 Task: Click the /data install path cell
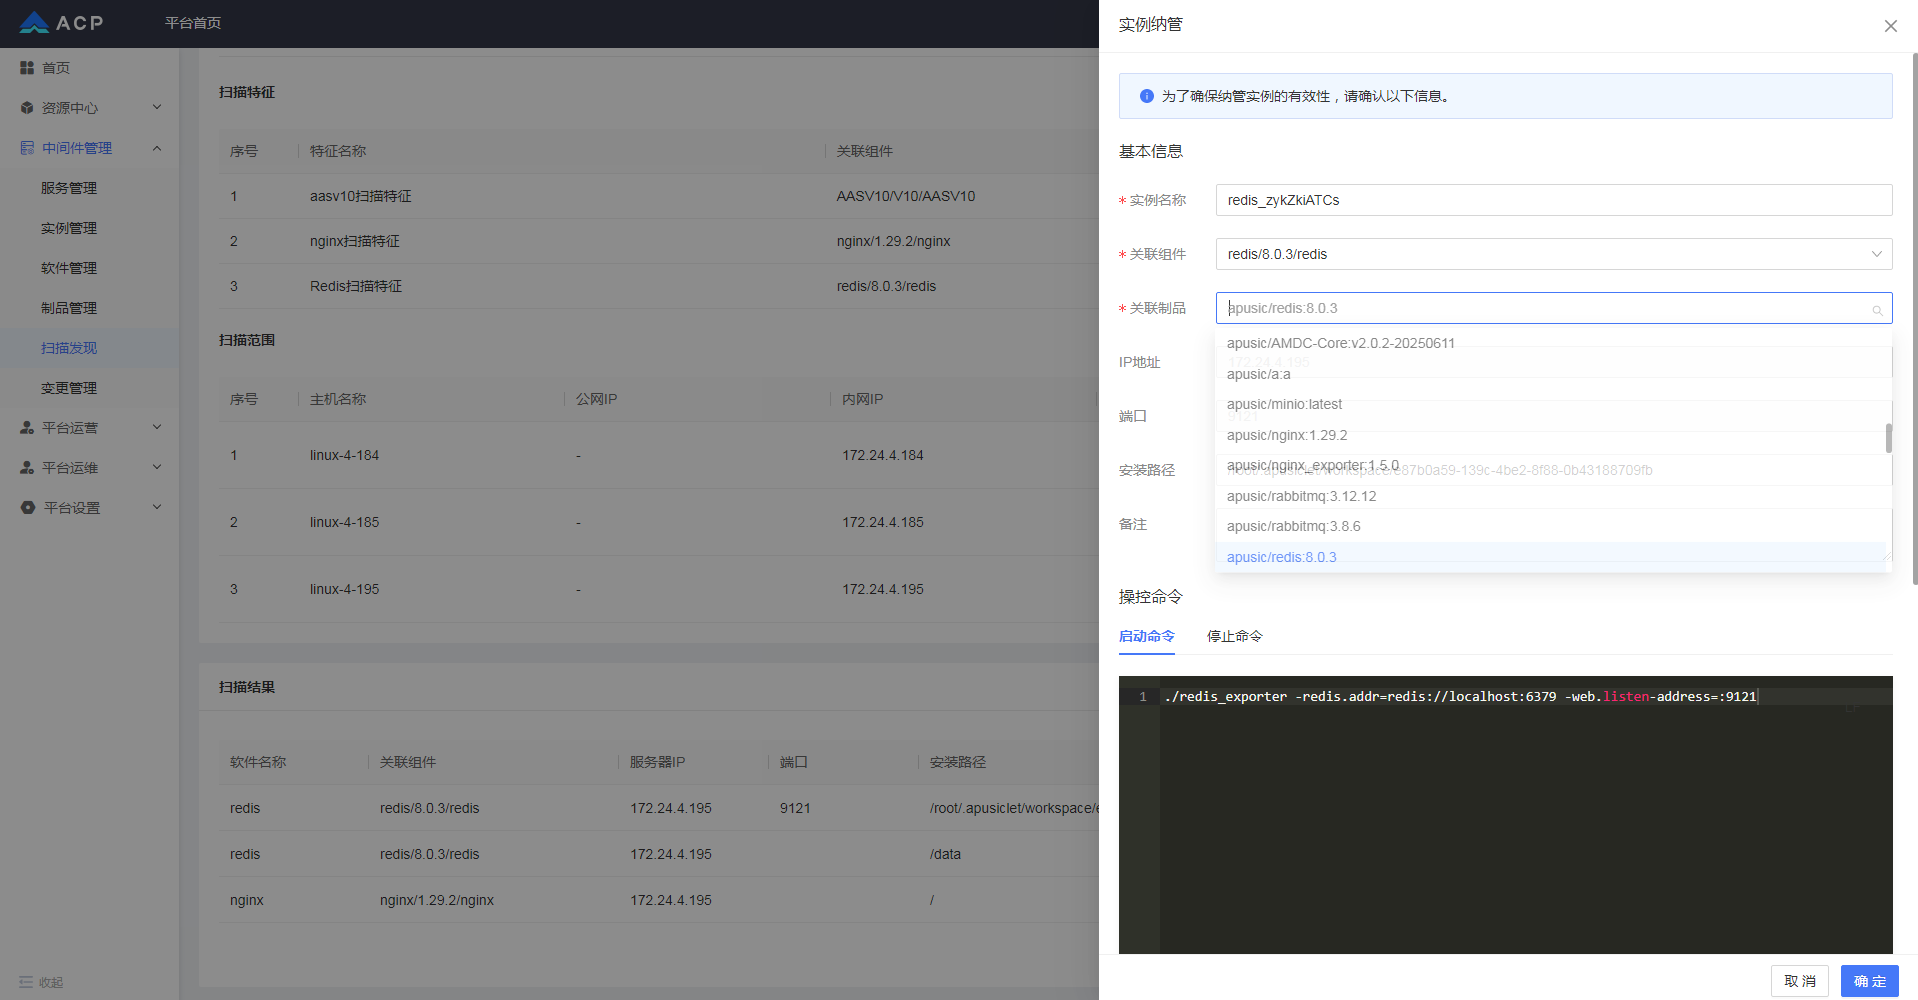pyautogui.click(x=945, y=854)
